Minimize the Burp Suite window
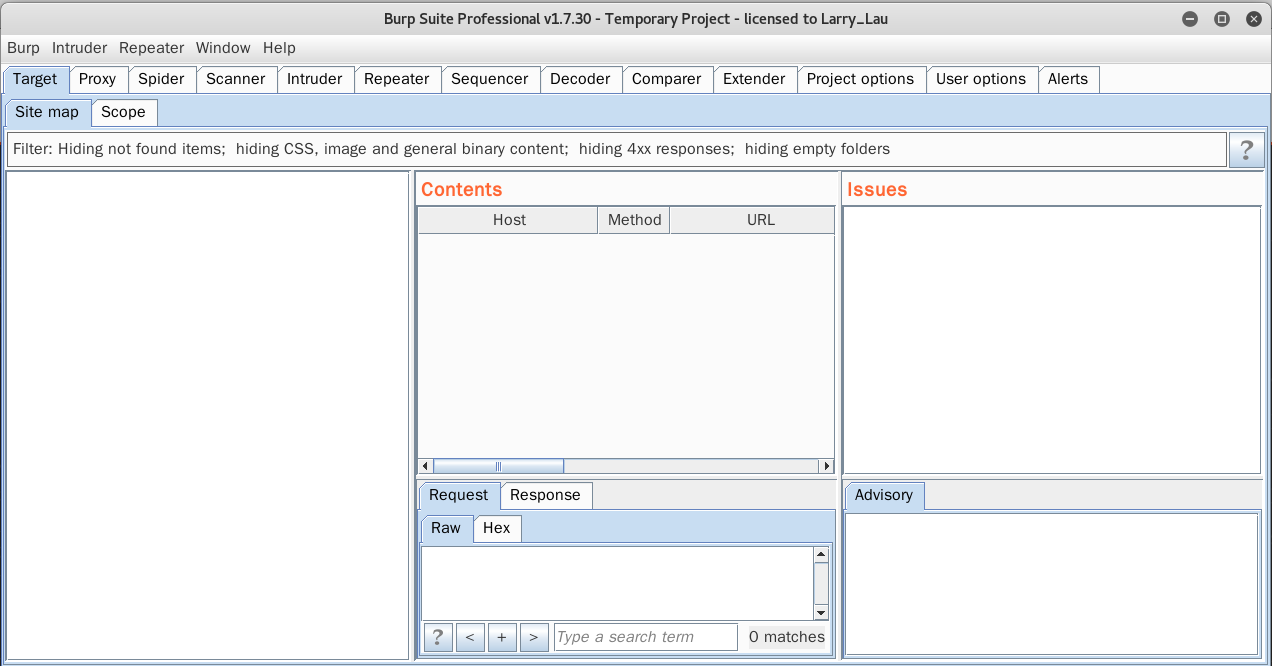This screenshot has height=666, width=1272. pos(1189,19)
